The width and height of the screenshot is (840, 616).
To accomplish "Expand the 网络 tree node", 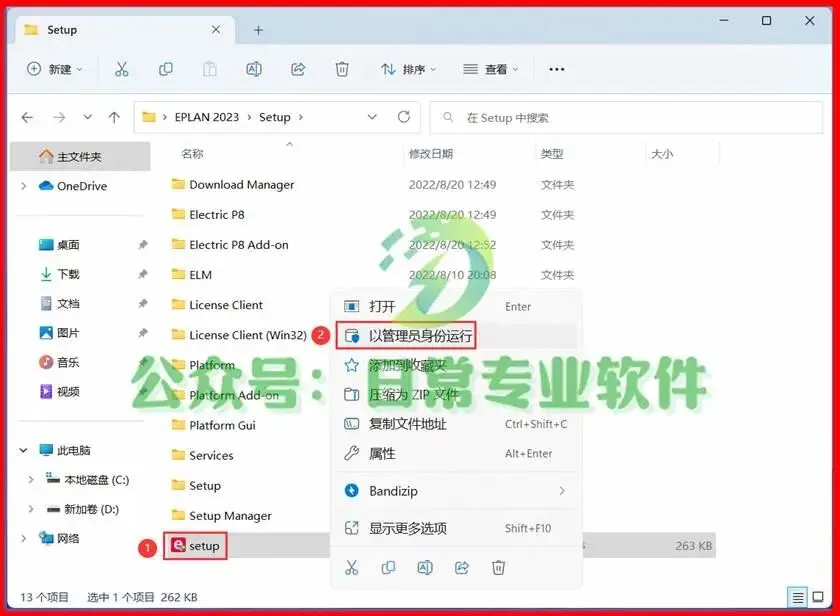I will pyautogui.click(x=24, y=538).
